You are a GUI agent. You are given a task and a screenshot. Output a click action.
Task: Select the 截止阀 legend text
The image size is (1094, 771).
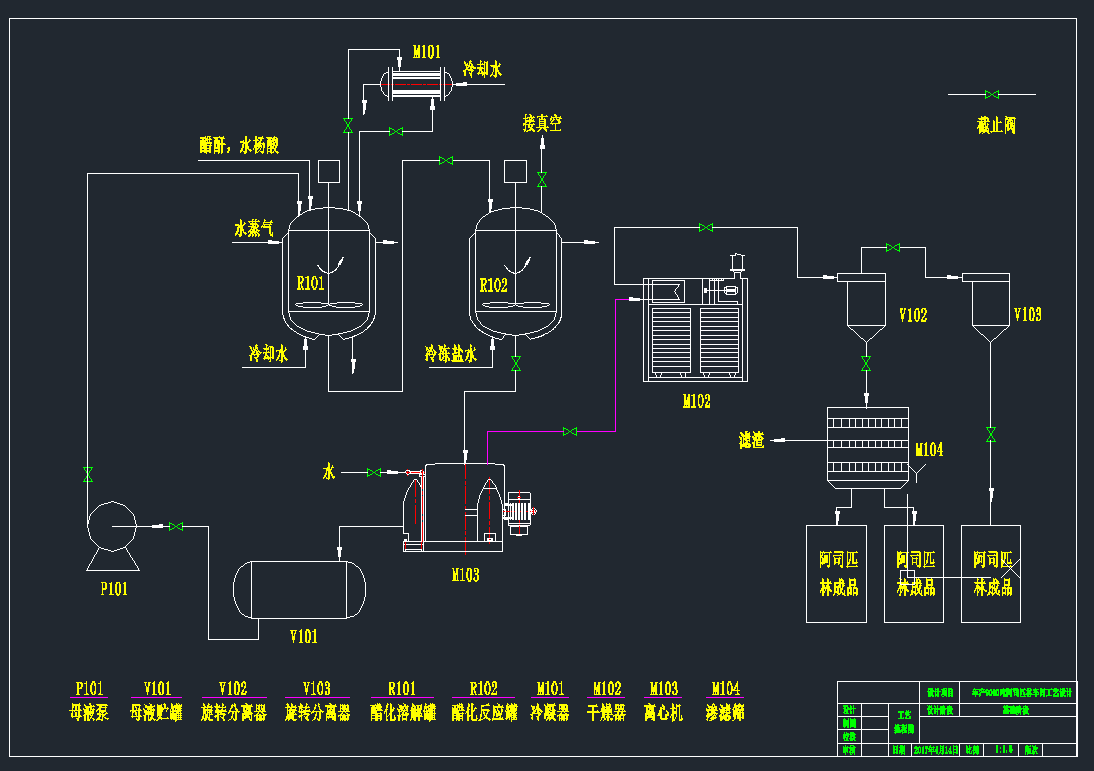(x=996, y=126)
